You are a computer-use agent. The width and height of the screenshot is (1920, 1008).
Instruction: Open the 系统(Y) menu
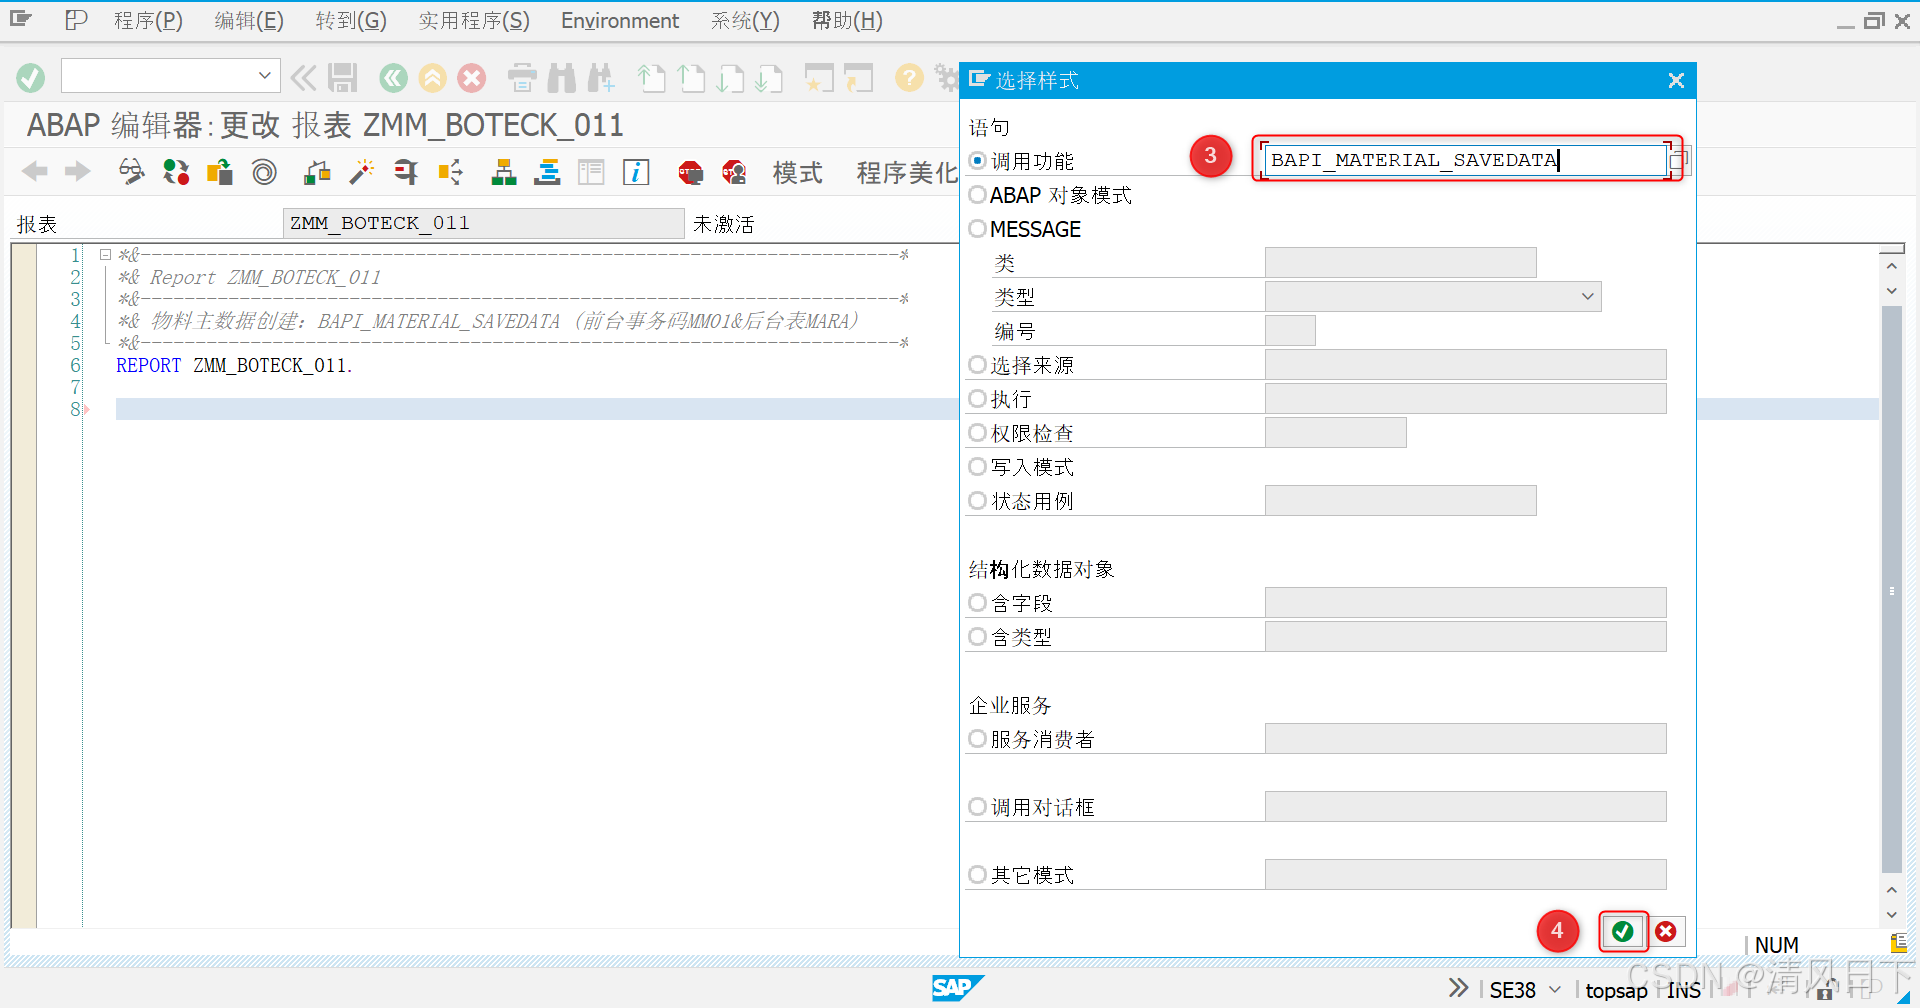point(744,20)
